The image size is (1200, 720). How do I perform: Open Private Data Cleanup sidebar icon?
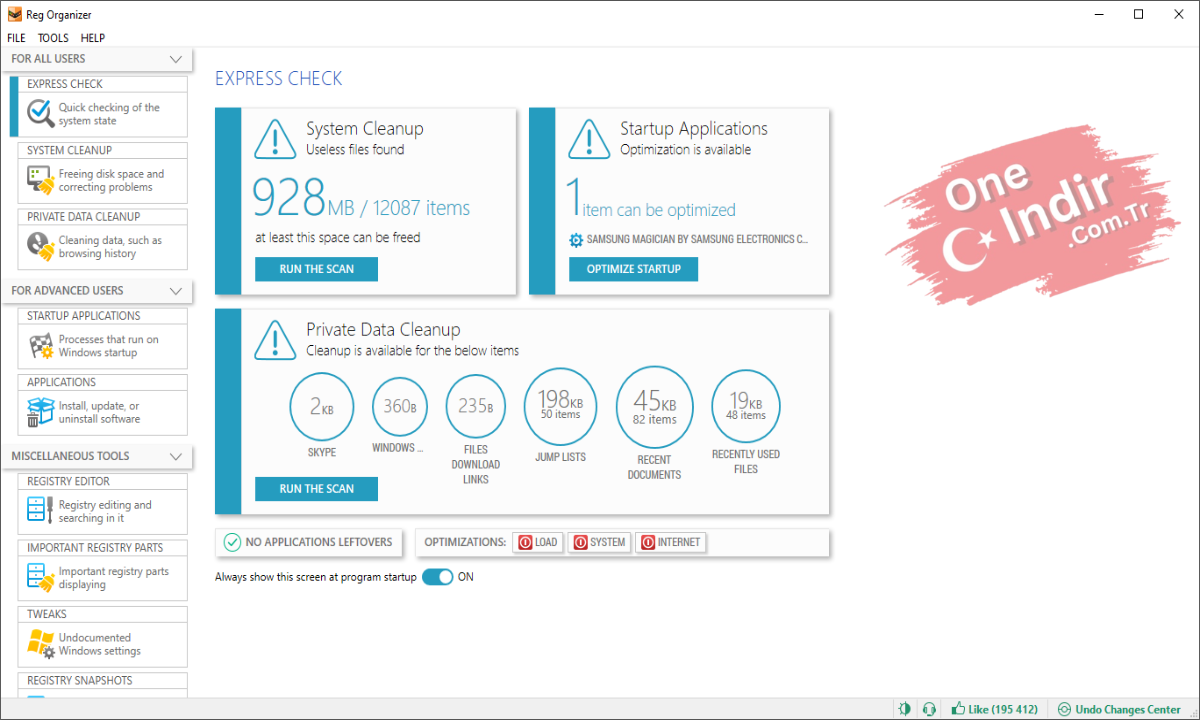pos(40,246)
